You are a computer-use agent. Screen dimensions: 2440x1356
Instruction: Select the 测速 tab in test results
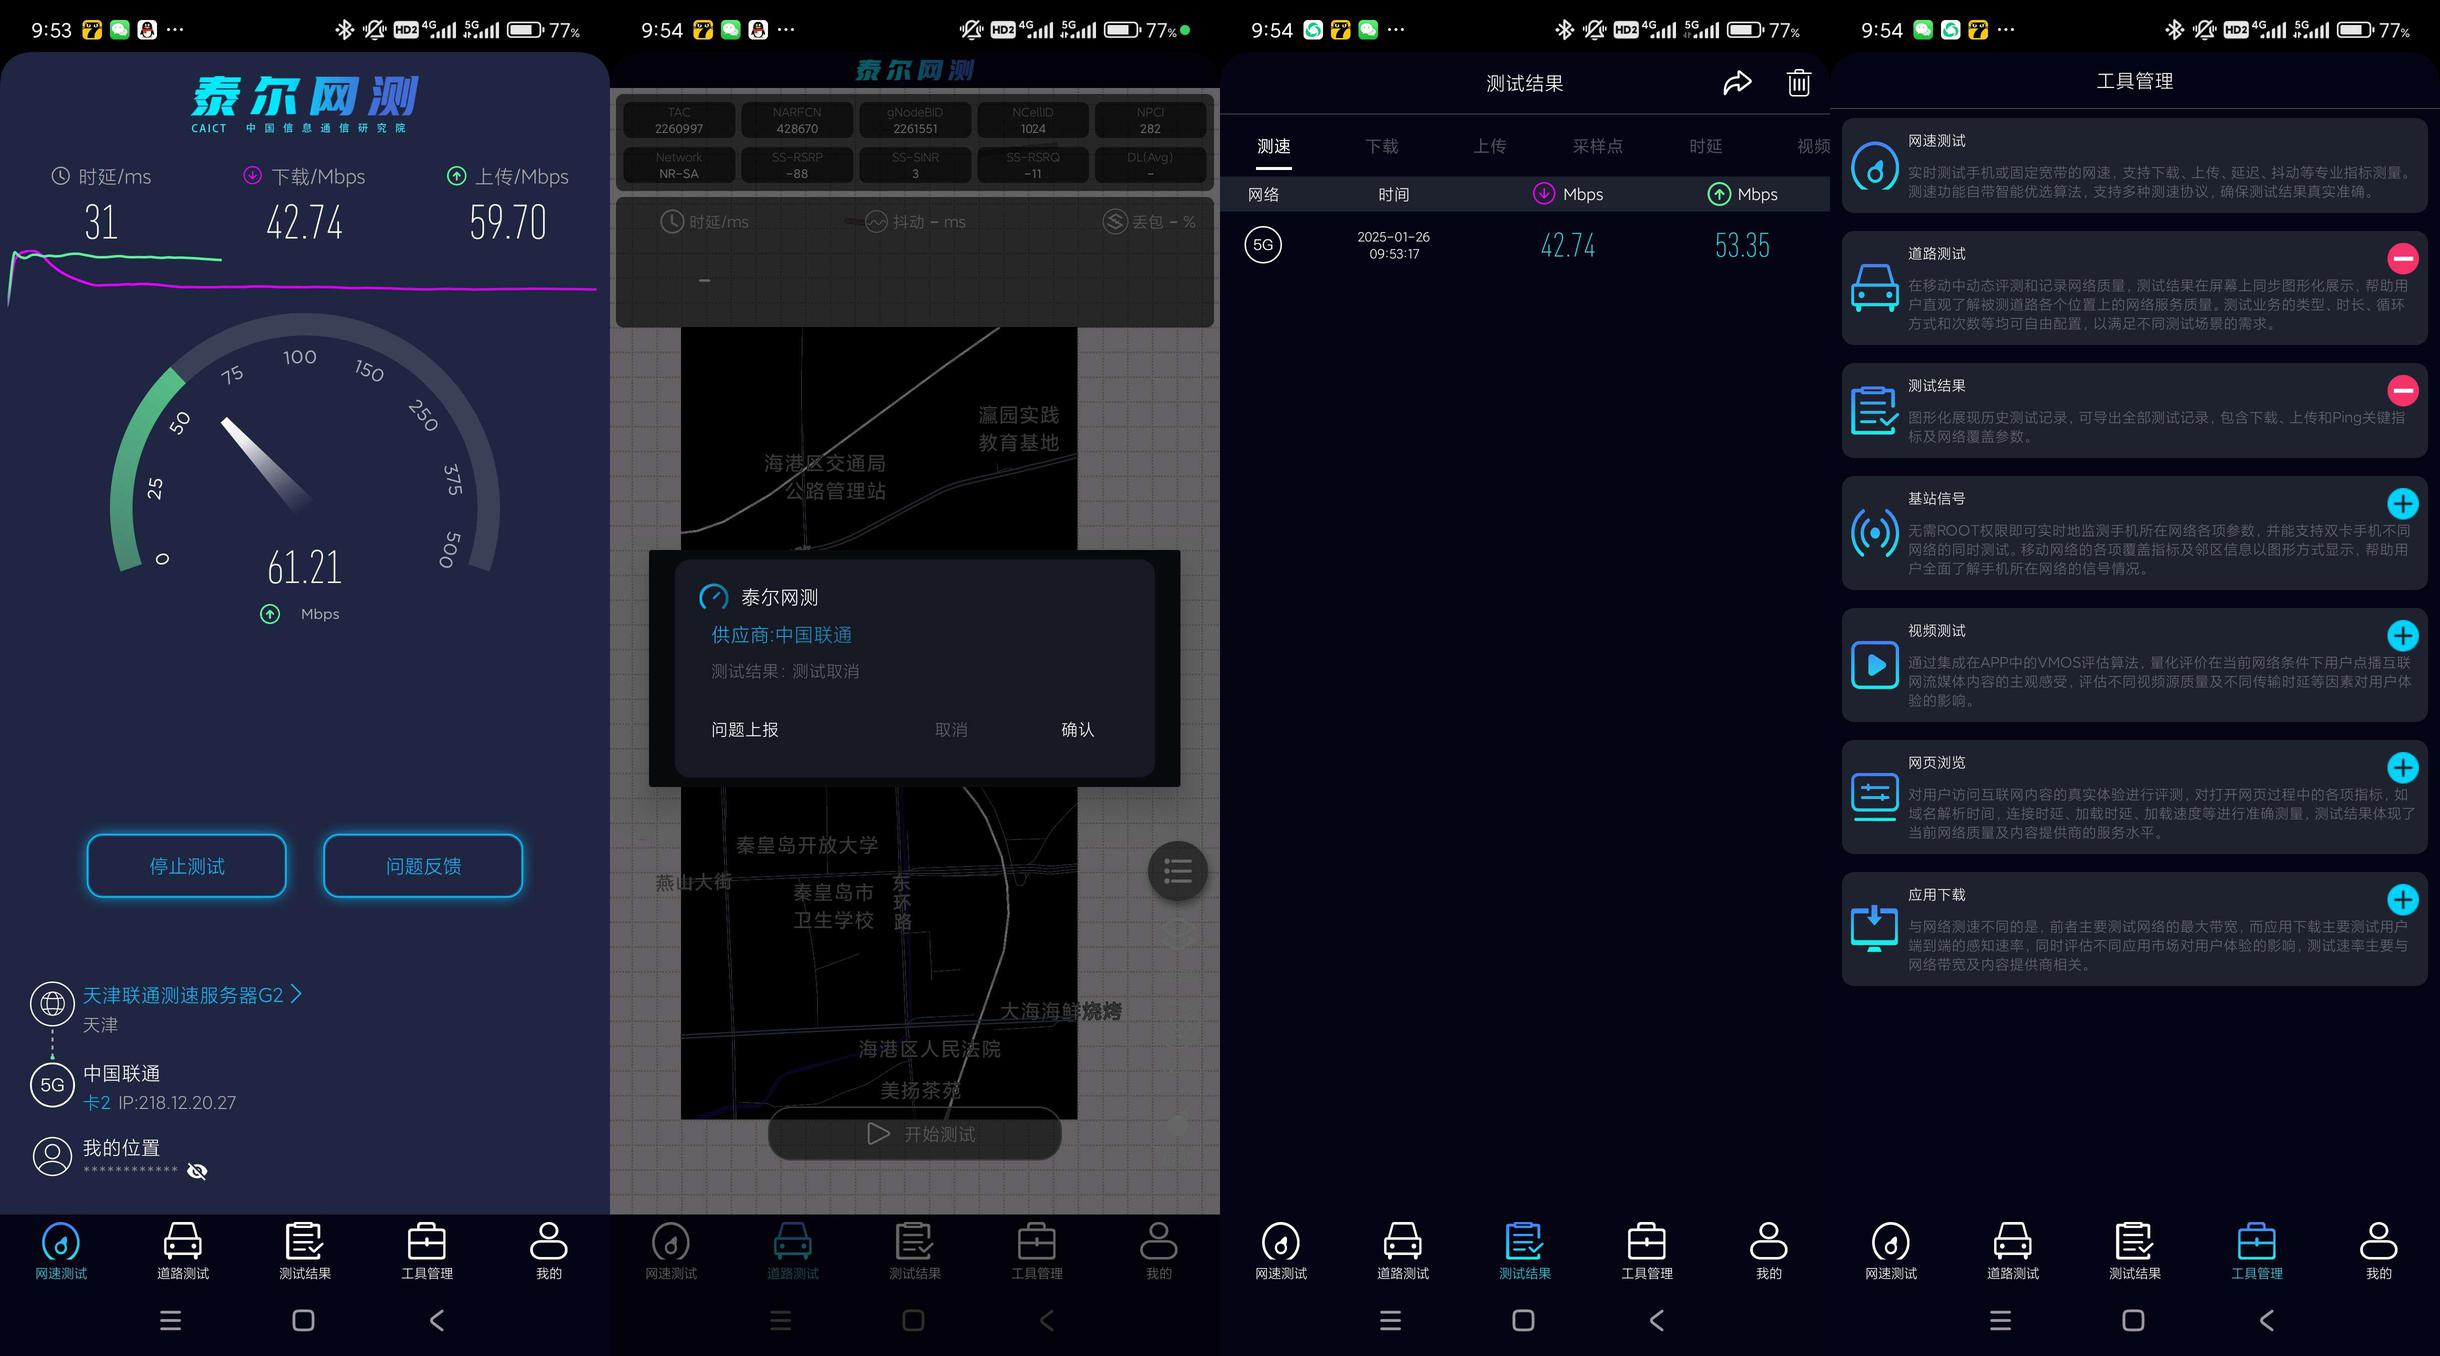tap(1274, 146)
